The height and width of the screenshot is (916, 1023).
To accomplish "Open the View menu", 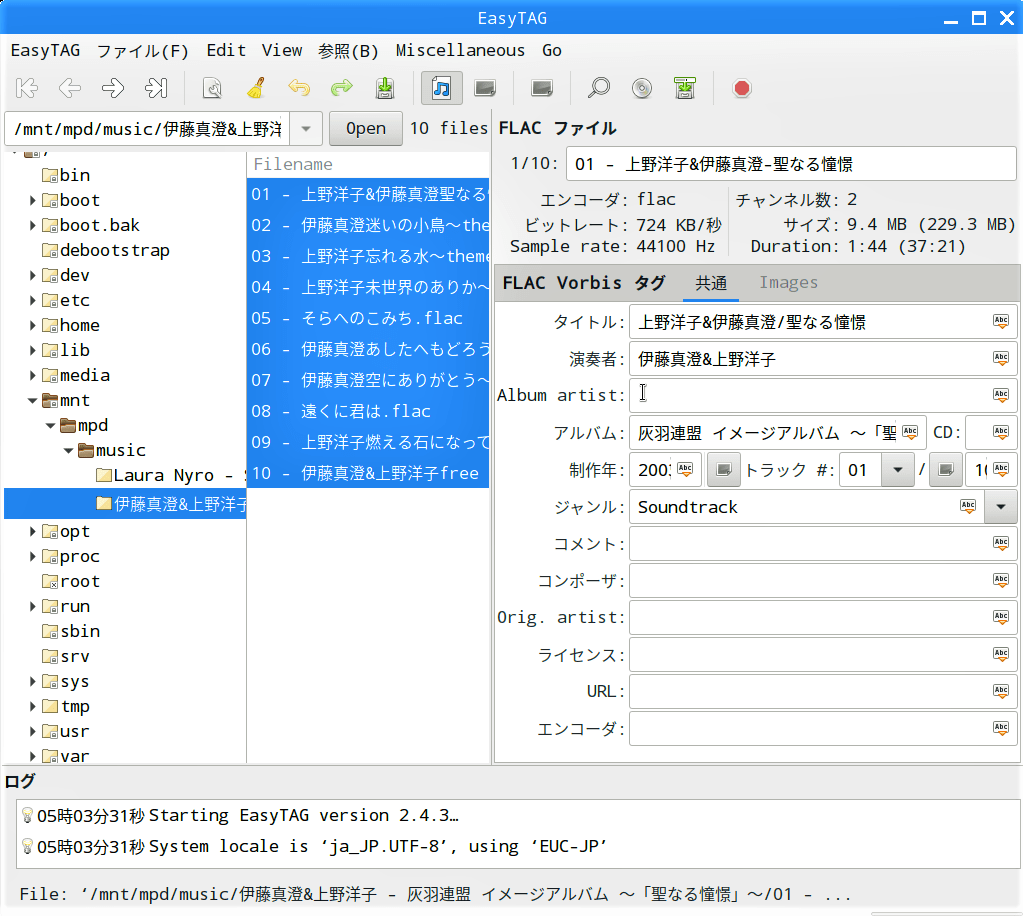I will (x=282, y=50).
